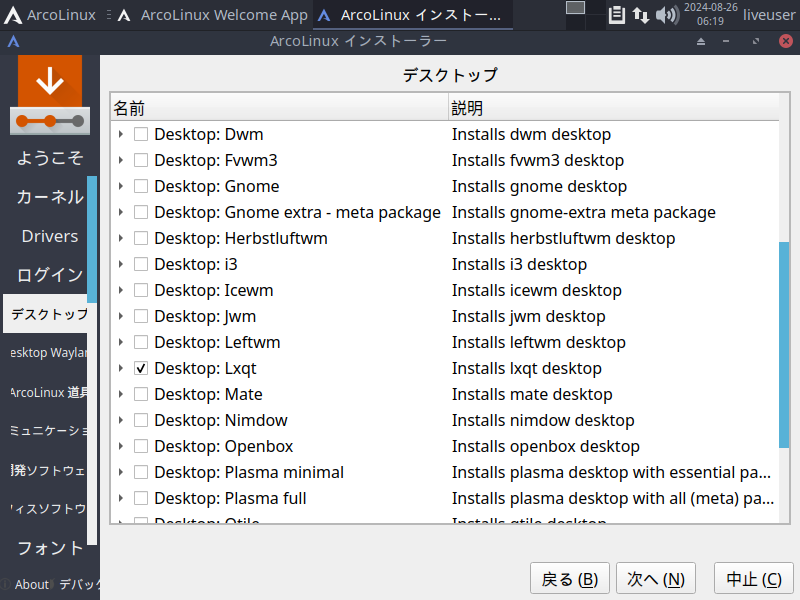Click the network connection tray icon
Viewport: 800px width, 600px height.
tap(640, 15)
